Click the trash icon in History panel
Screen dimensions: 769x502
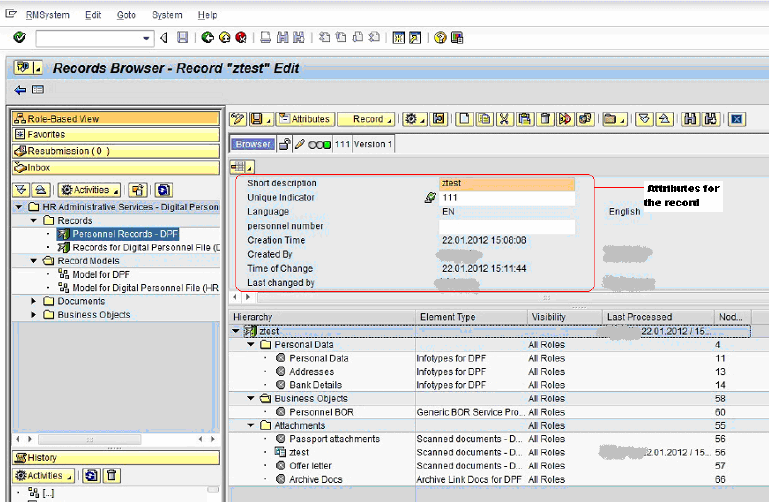pyautogui.click(x=112, y=475)
